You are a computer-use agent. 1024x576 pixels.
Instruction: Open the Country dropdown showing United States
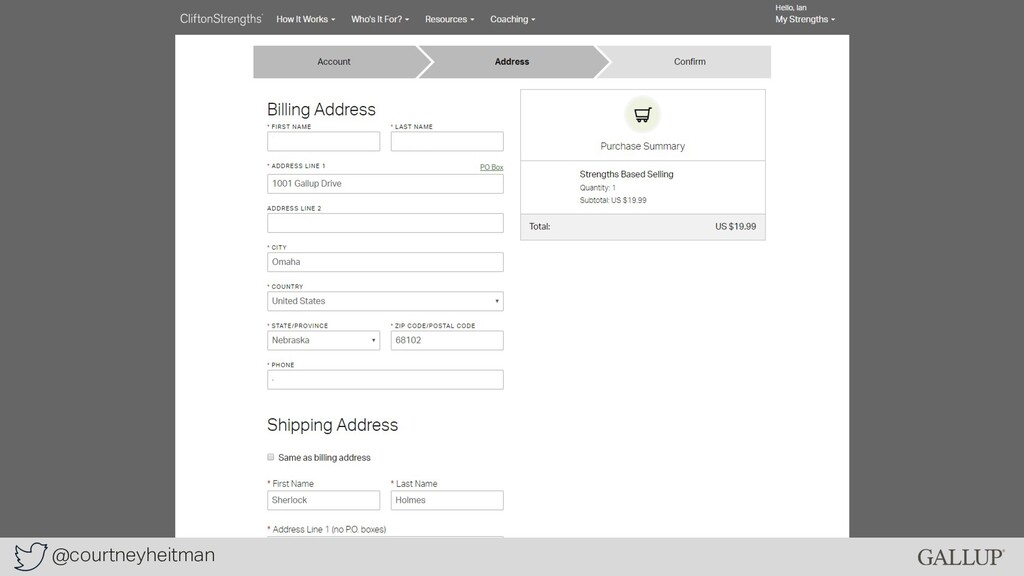coord(385,301)
